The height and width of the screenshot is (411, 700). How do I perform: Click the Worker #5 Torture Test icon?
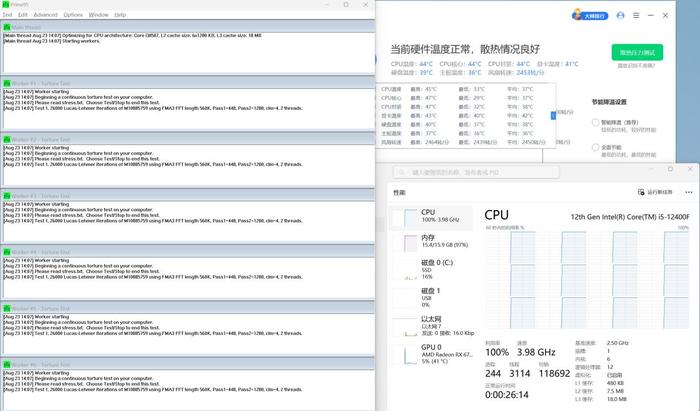click(x=7, y=308)
